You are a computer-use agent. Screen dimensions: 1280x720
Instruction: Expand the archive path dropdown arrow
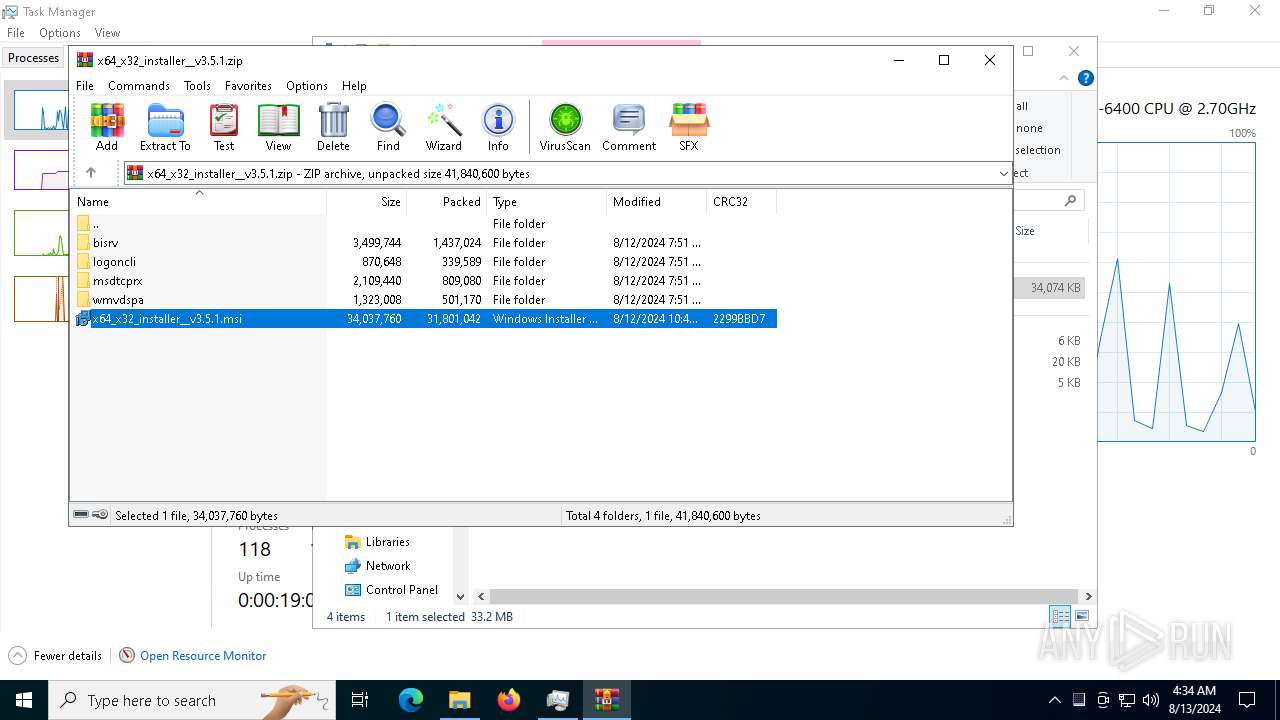pos(1003,174)
